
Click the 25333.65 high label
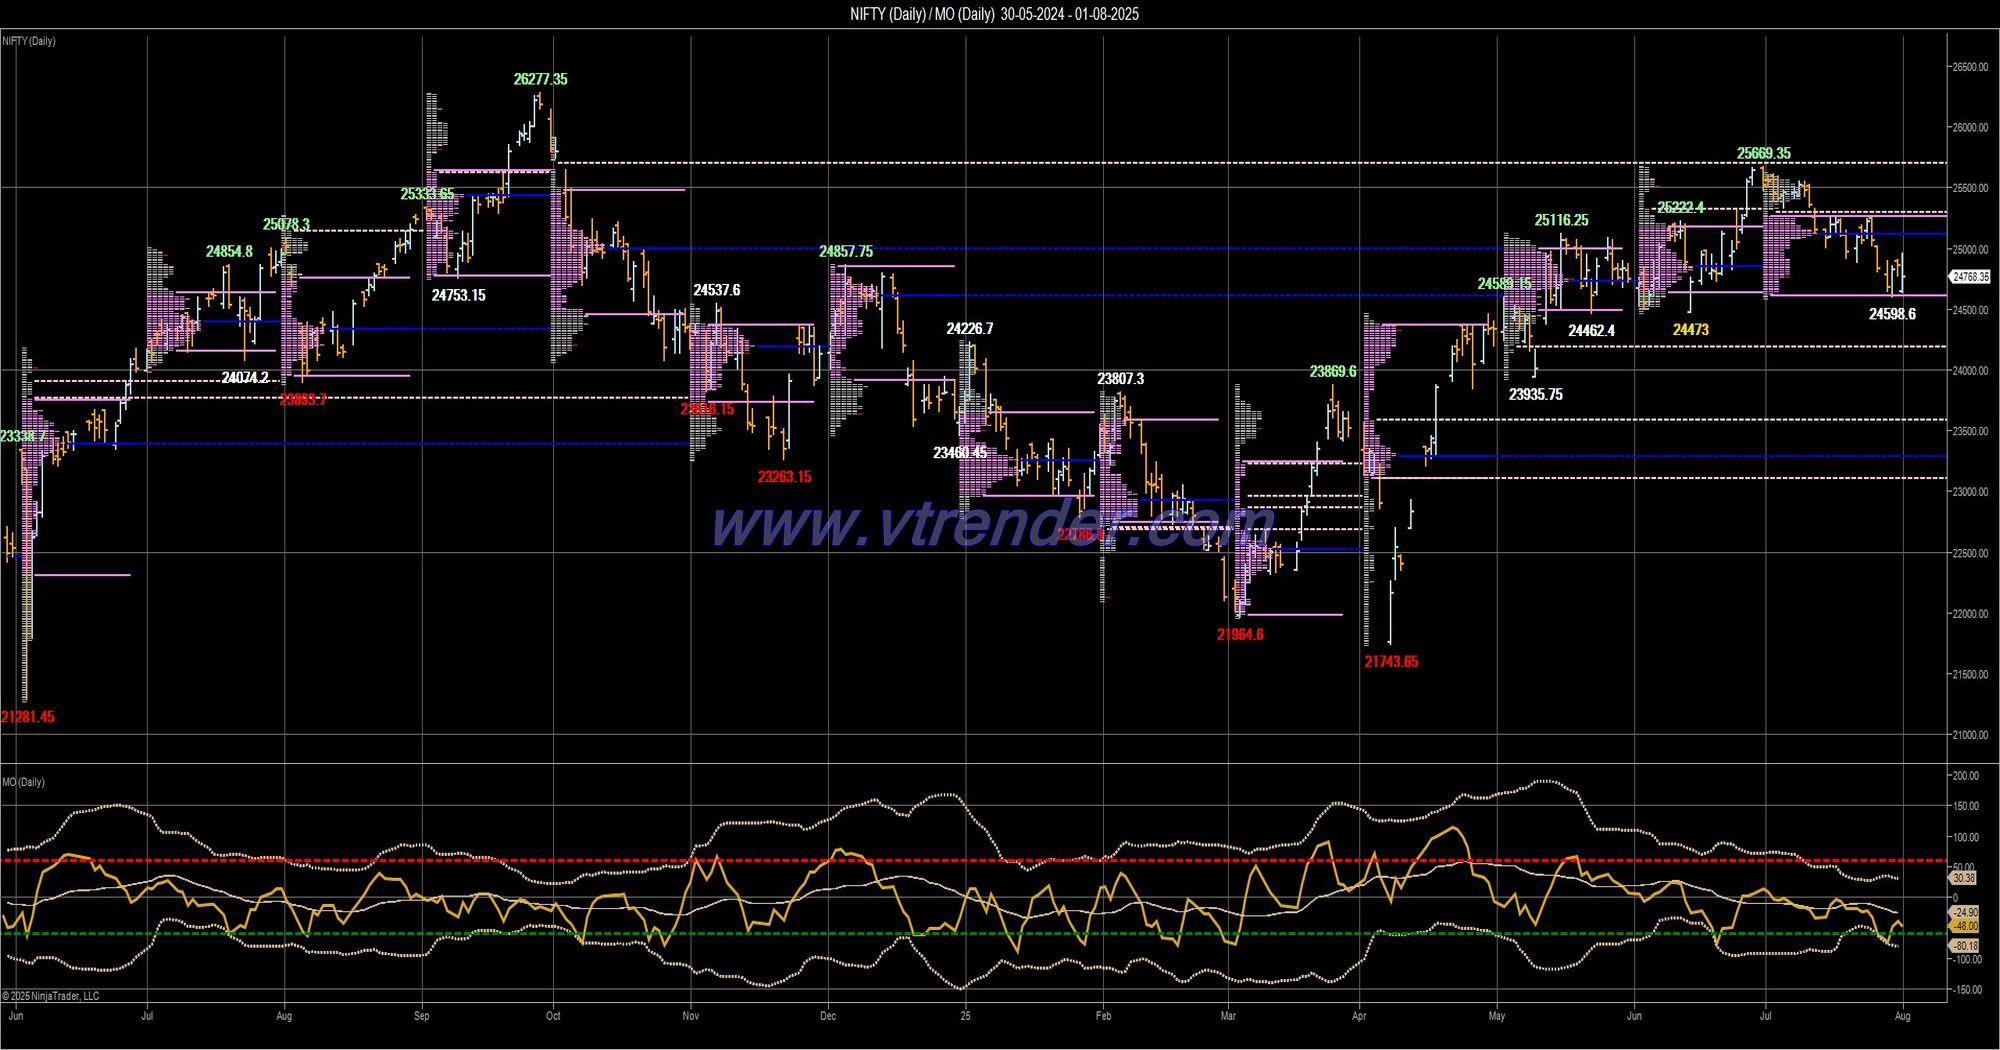pyautogui.click(x=427, y=194)
